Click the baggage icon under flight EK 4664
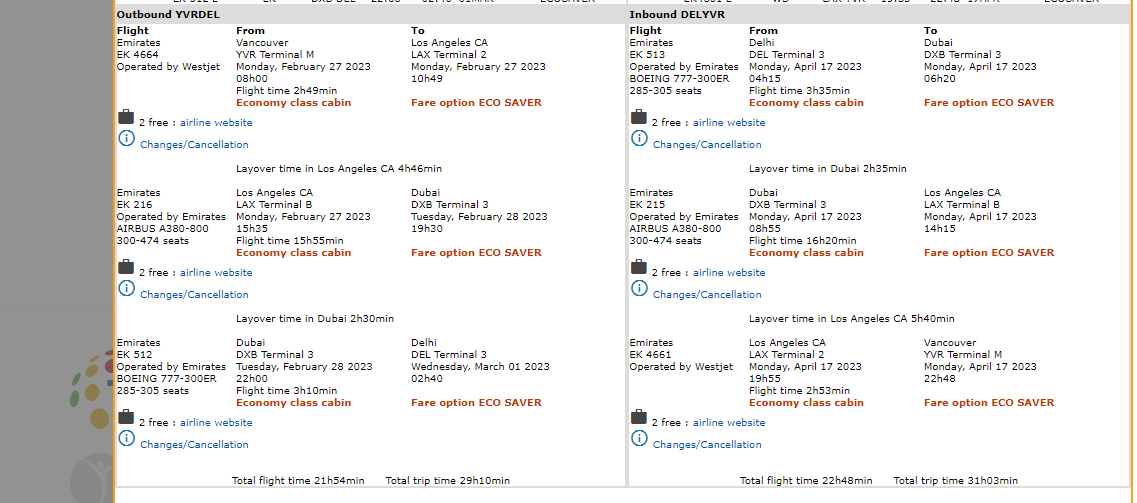 point(126,118)
